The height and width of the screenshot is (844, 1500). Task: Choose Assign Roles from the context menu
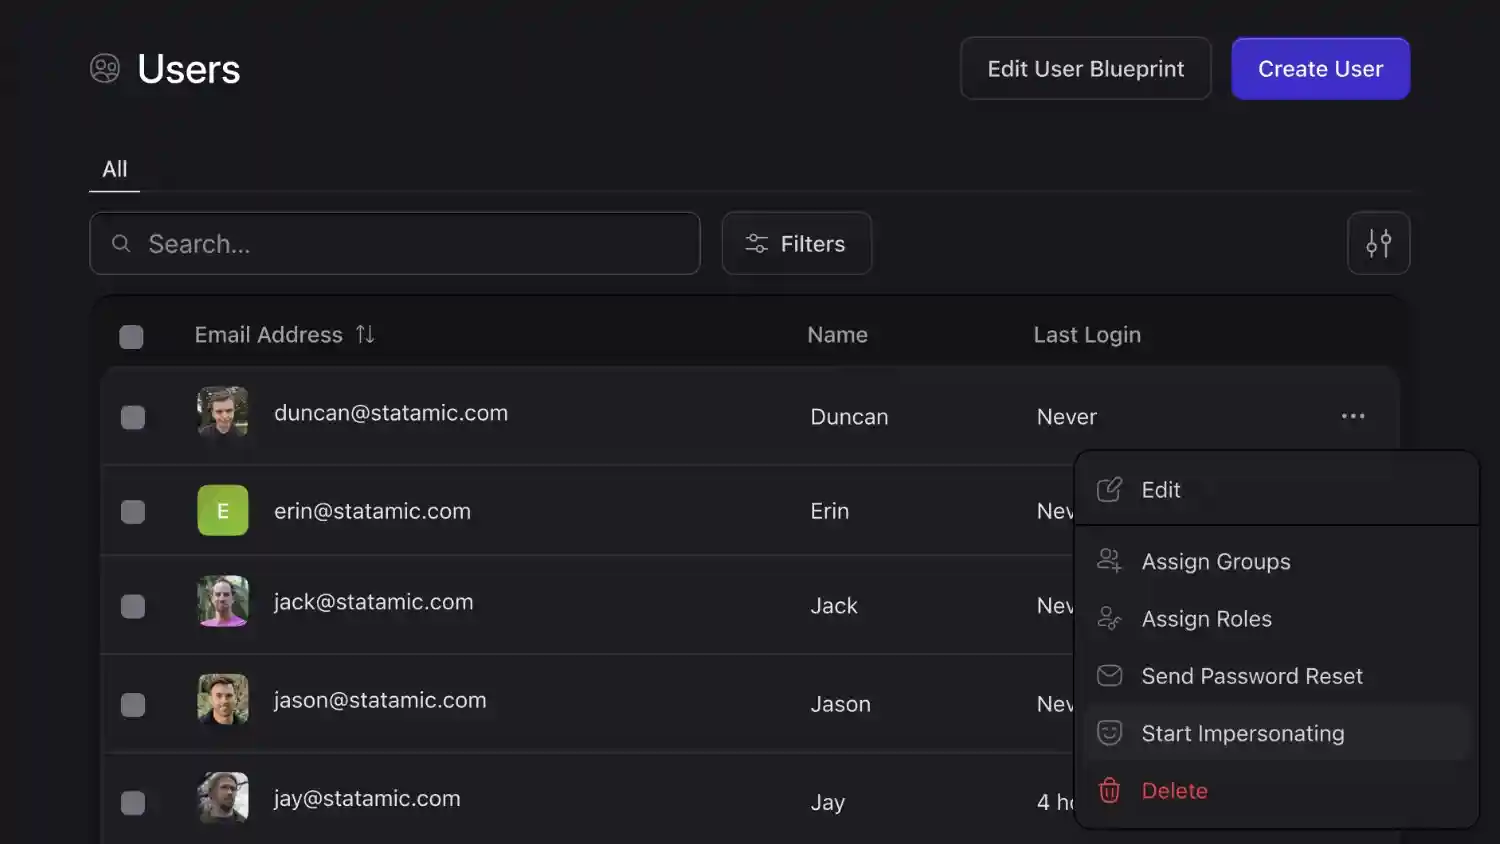point(1207,618)
